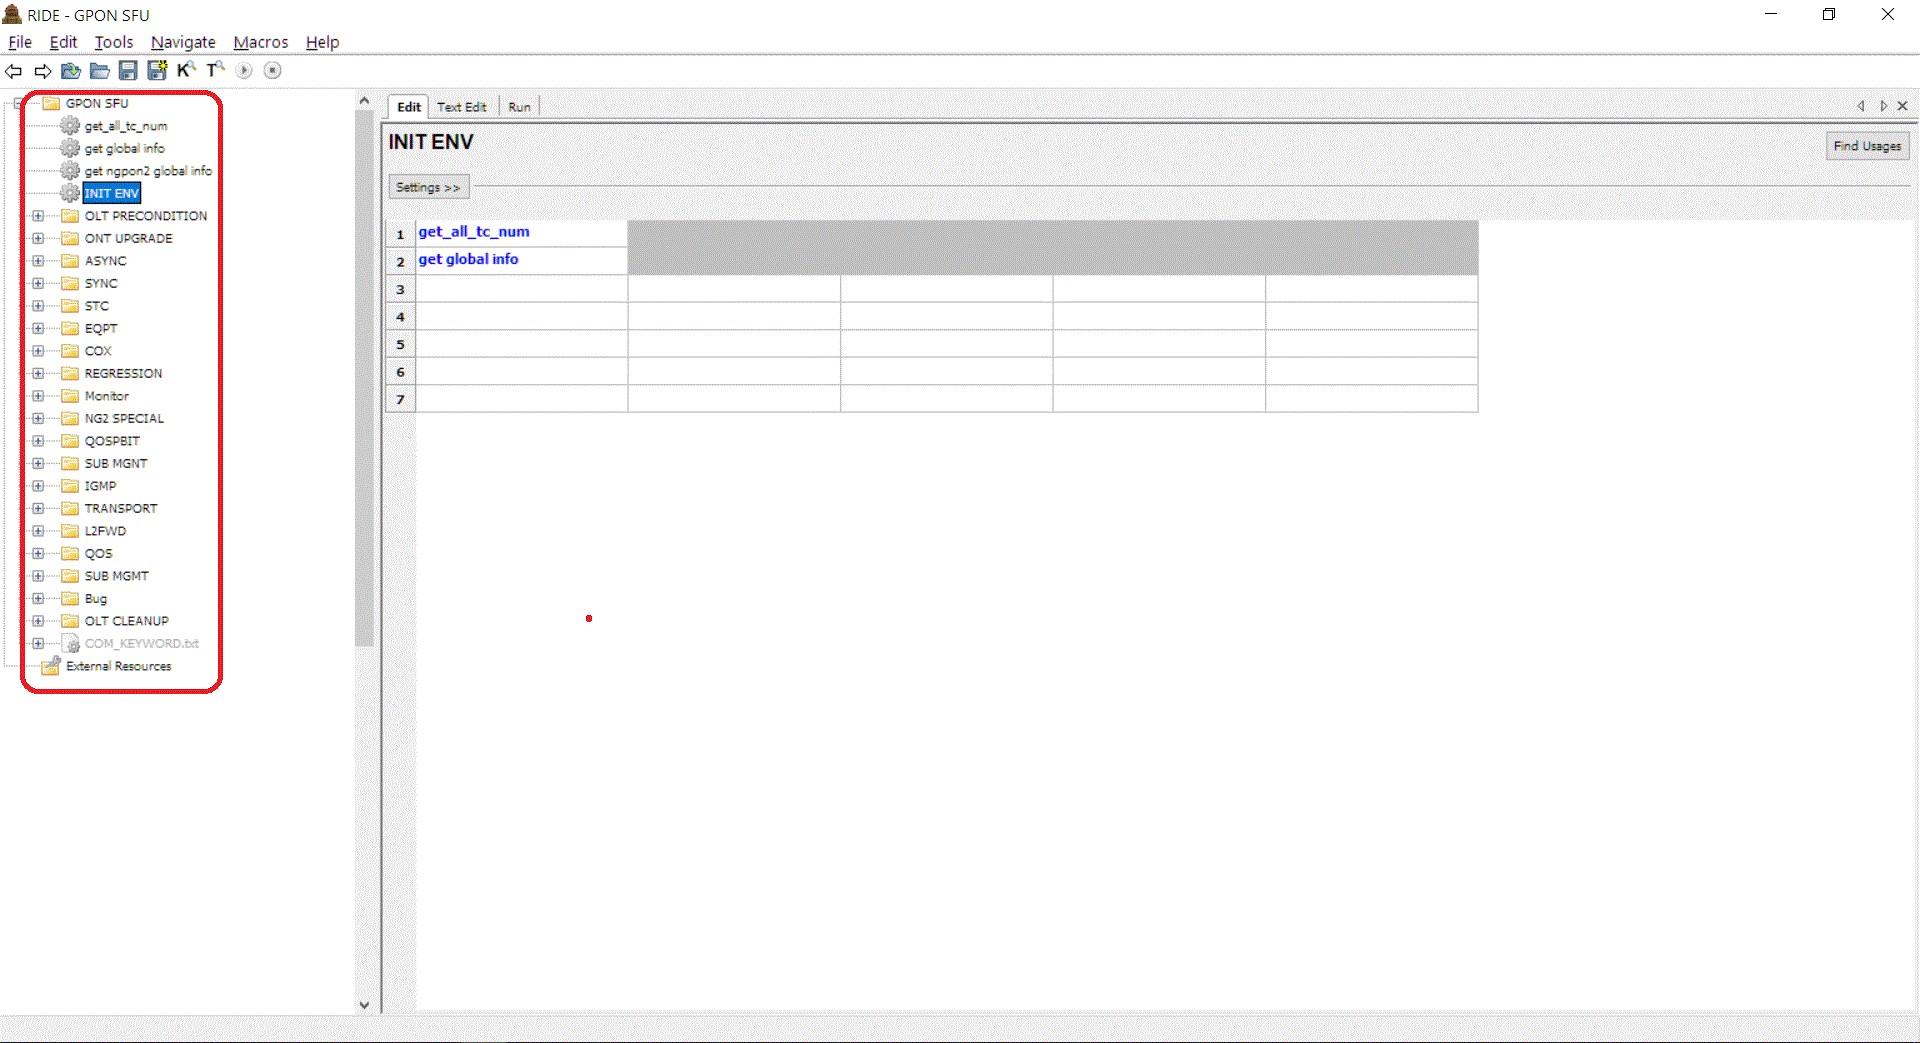The image size is (1920, 1043).
Task: Click the Open Directory folder toolbar icon
Action: [100, 71]
